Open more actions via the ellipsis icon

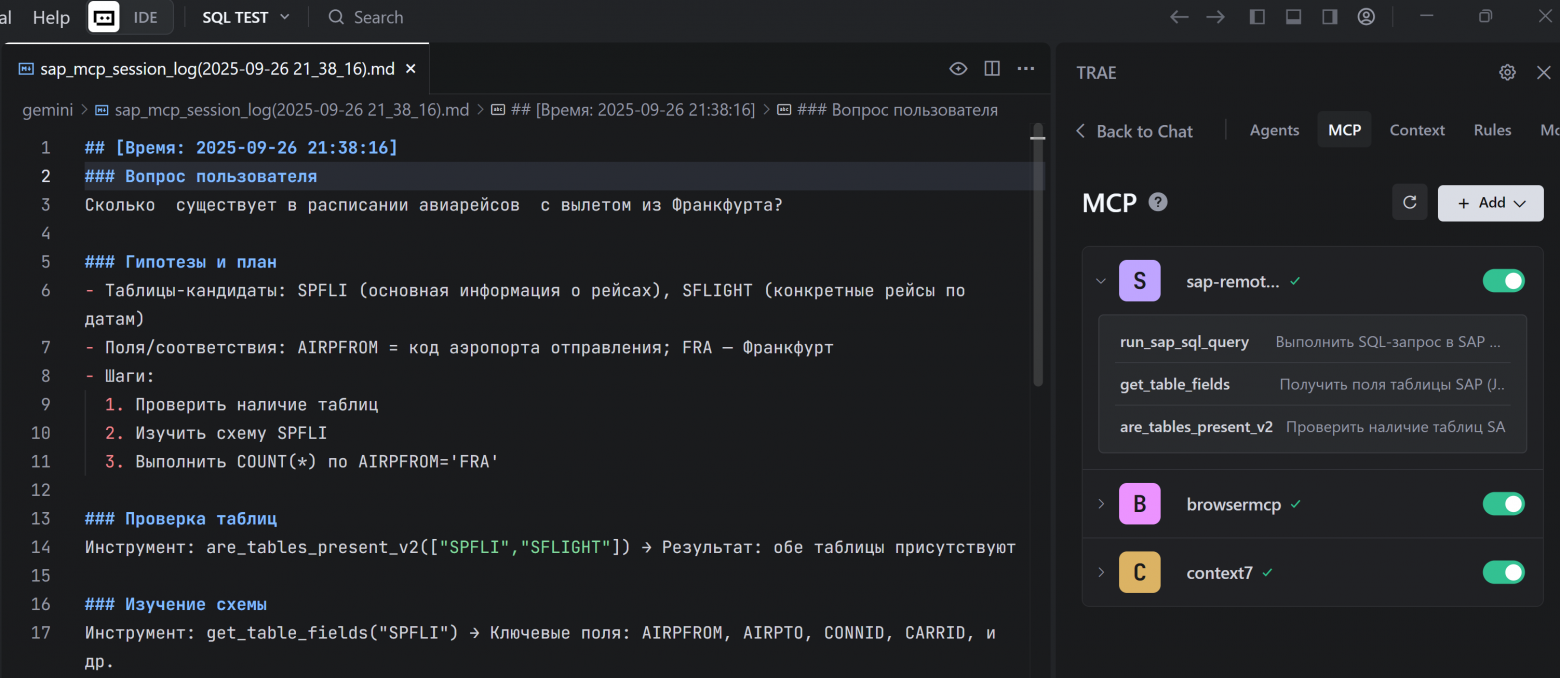click(1026, 68)
